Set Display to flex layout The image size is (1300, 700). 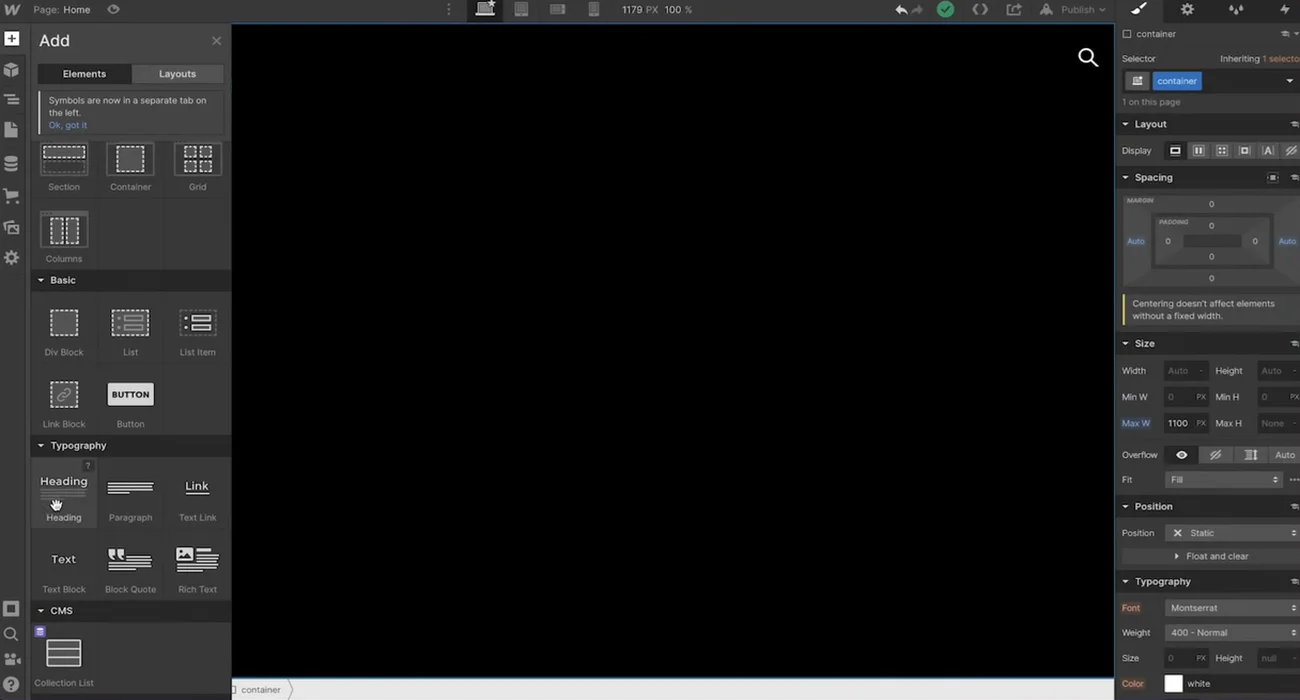(x=1199, y=150)
